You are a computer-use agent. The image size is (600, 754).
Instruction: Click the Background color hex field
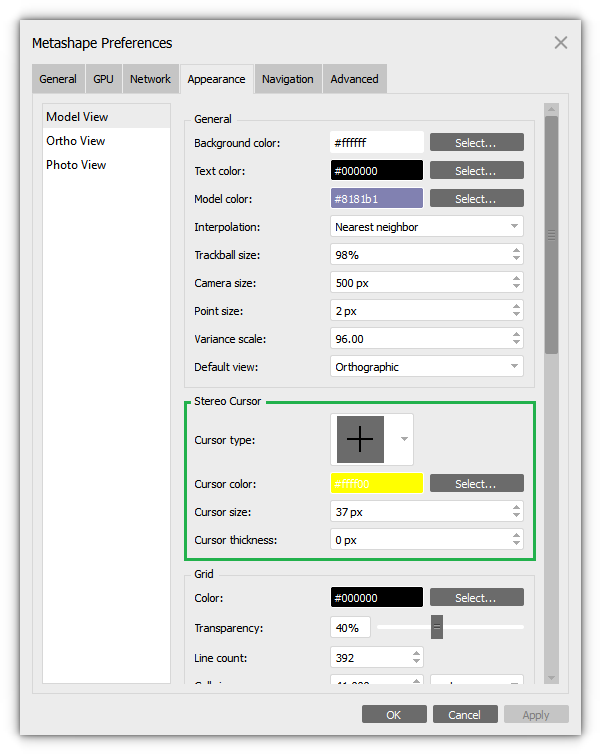point(377,143)
